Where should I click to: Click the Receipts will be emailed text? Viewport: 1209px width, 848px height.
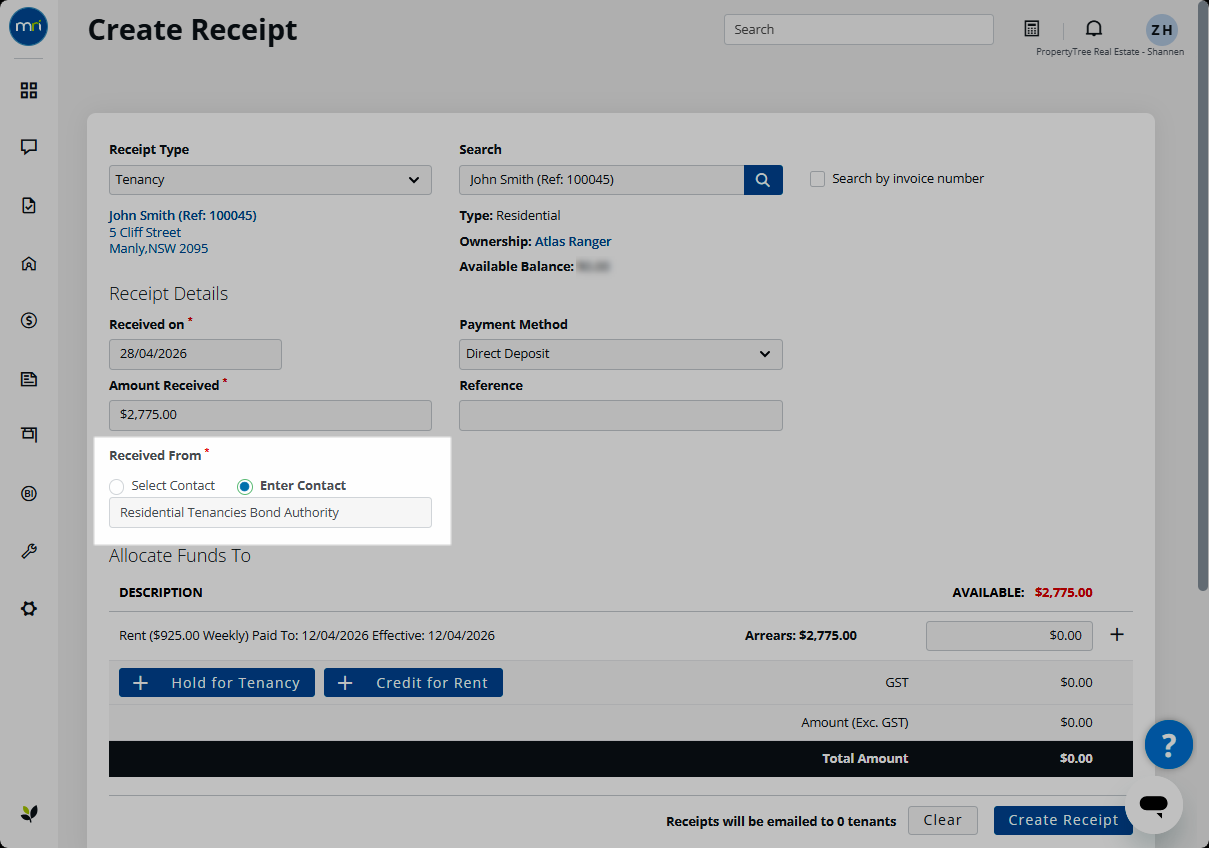(781, 821)
